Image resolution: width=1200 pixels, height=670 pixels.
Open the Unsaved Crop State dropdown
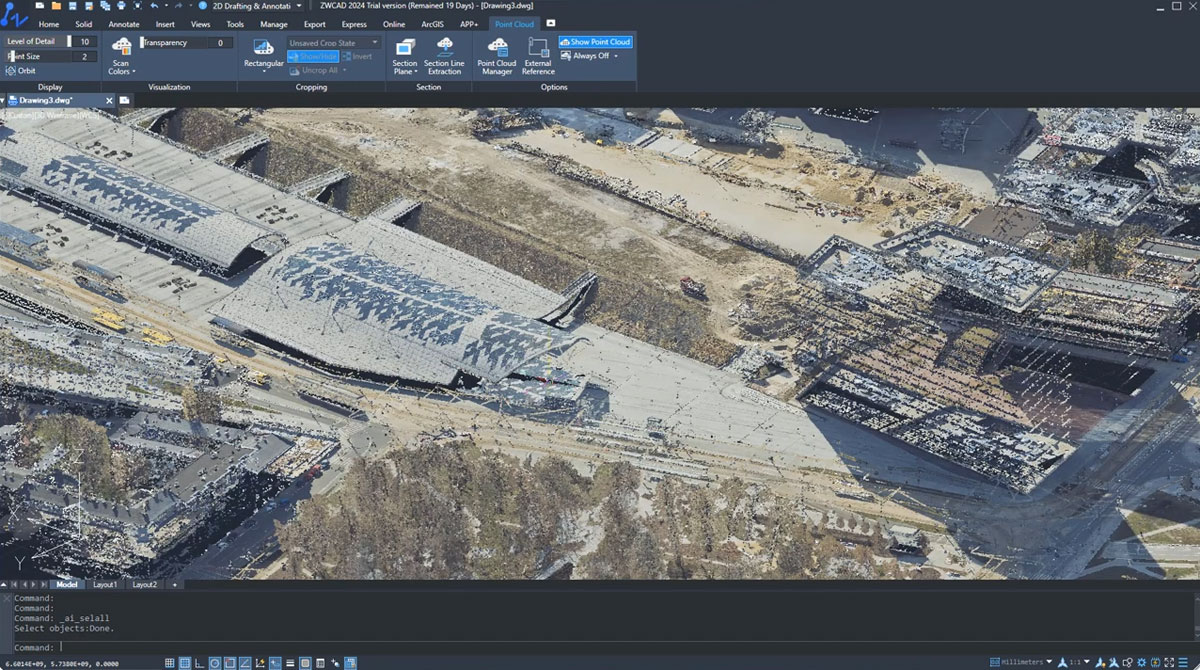pos(334,43)
